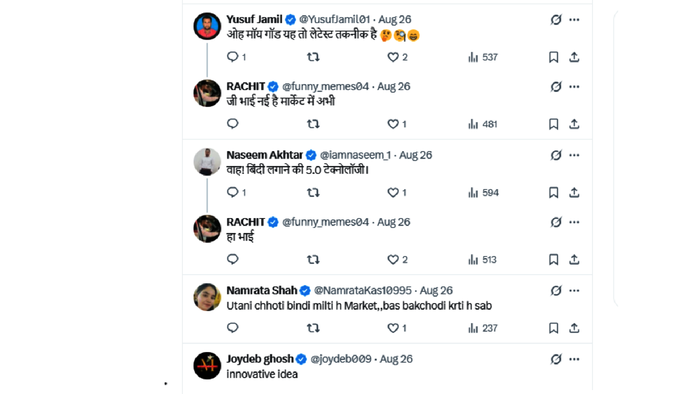Open Joydeb ghosh's profile name link
The height and width of the screenshot is (394, 700).
coord(260,359)
